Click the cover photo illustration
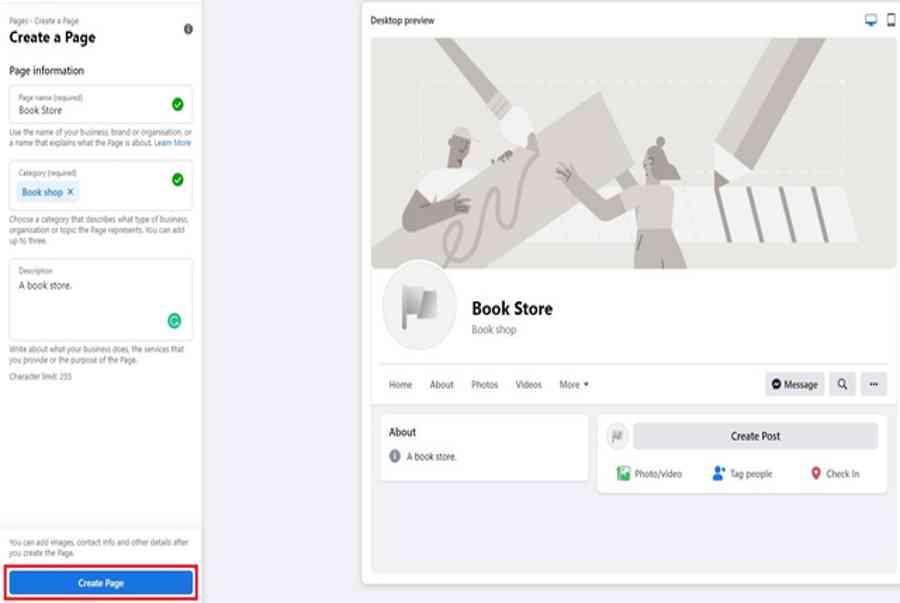The width and height of the screenshot is (900, 603). point(634,153)
